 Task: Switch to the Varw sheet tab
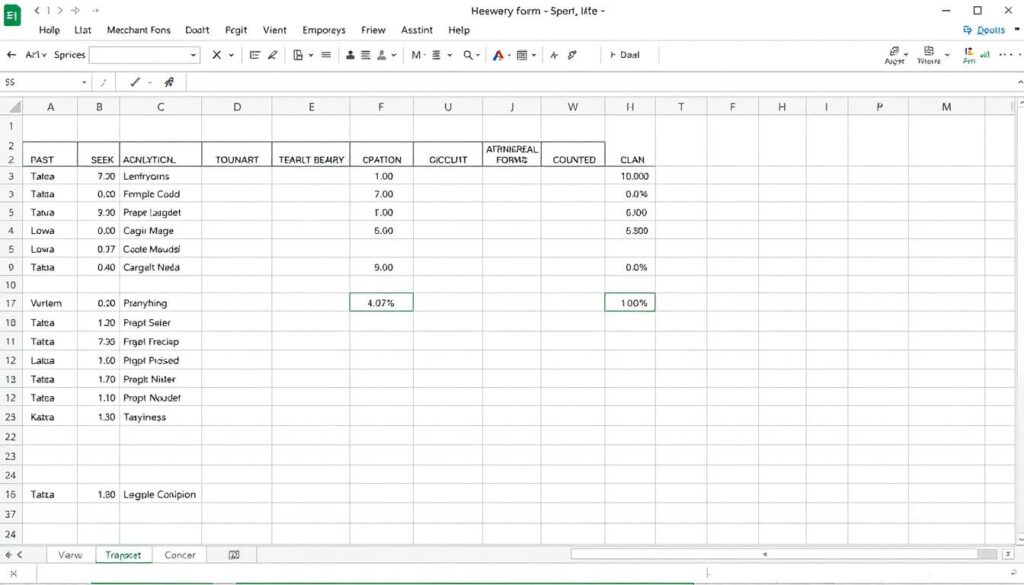coord(70,554)
